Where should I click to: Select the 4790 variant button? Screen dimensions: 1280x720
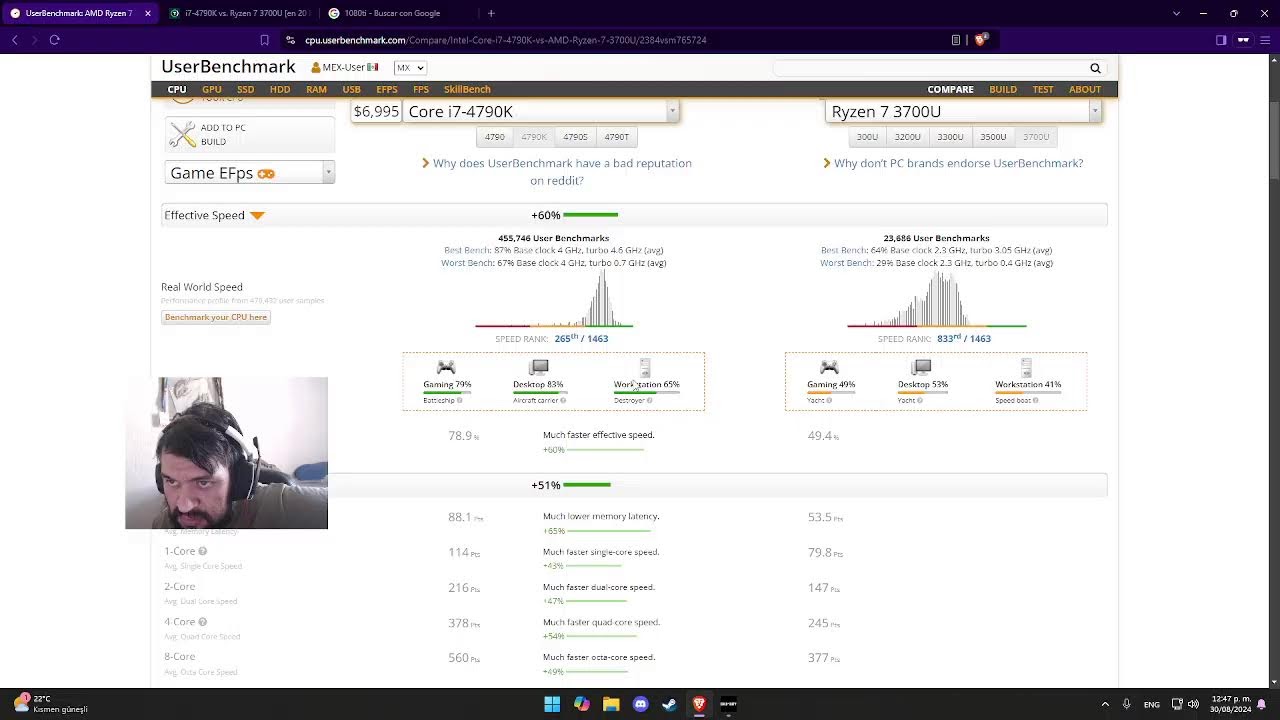(x=495, y=137)
